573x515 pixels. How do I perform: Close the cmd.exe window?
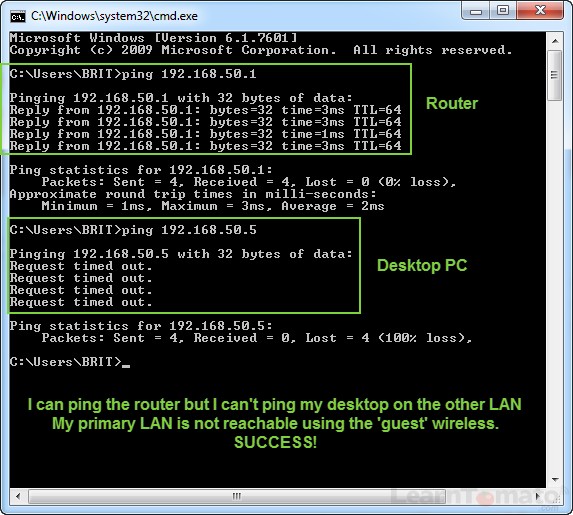pos(540,11)
